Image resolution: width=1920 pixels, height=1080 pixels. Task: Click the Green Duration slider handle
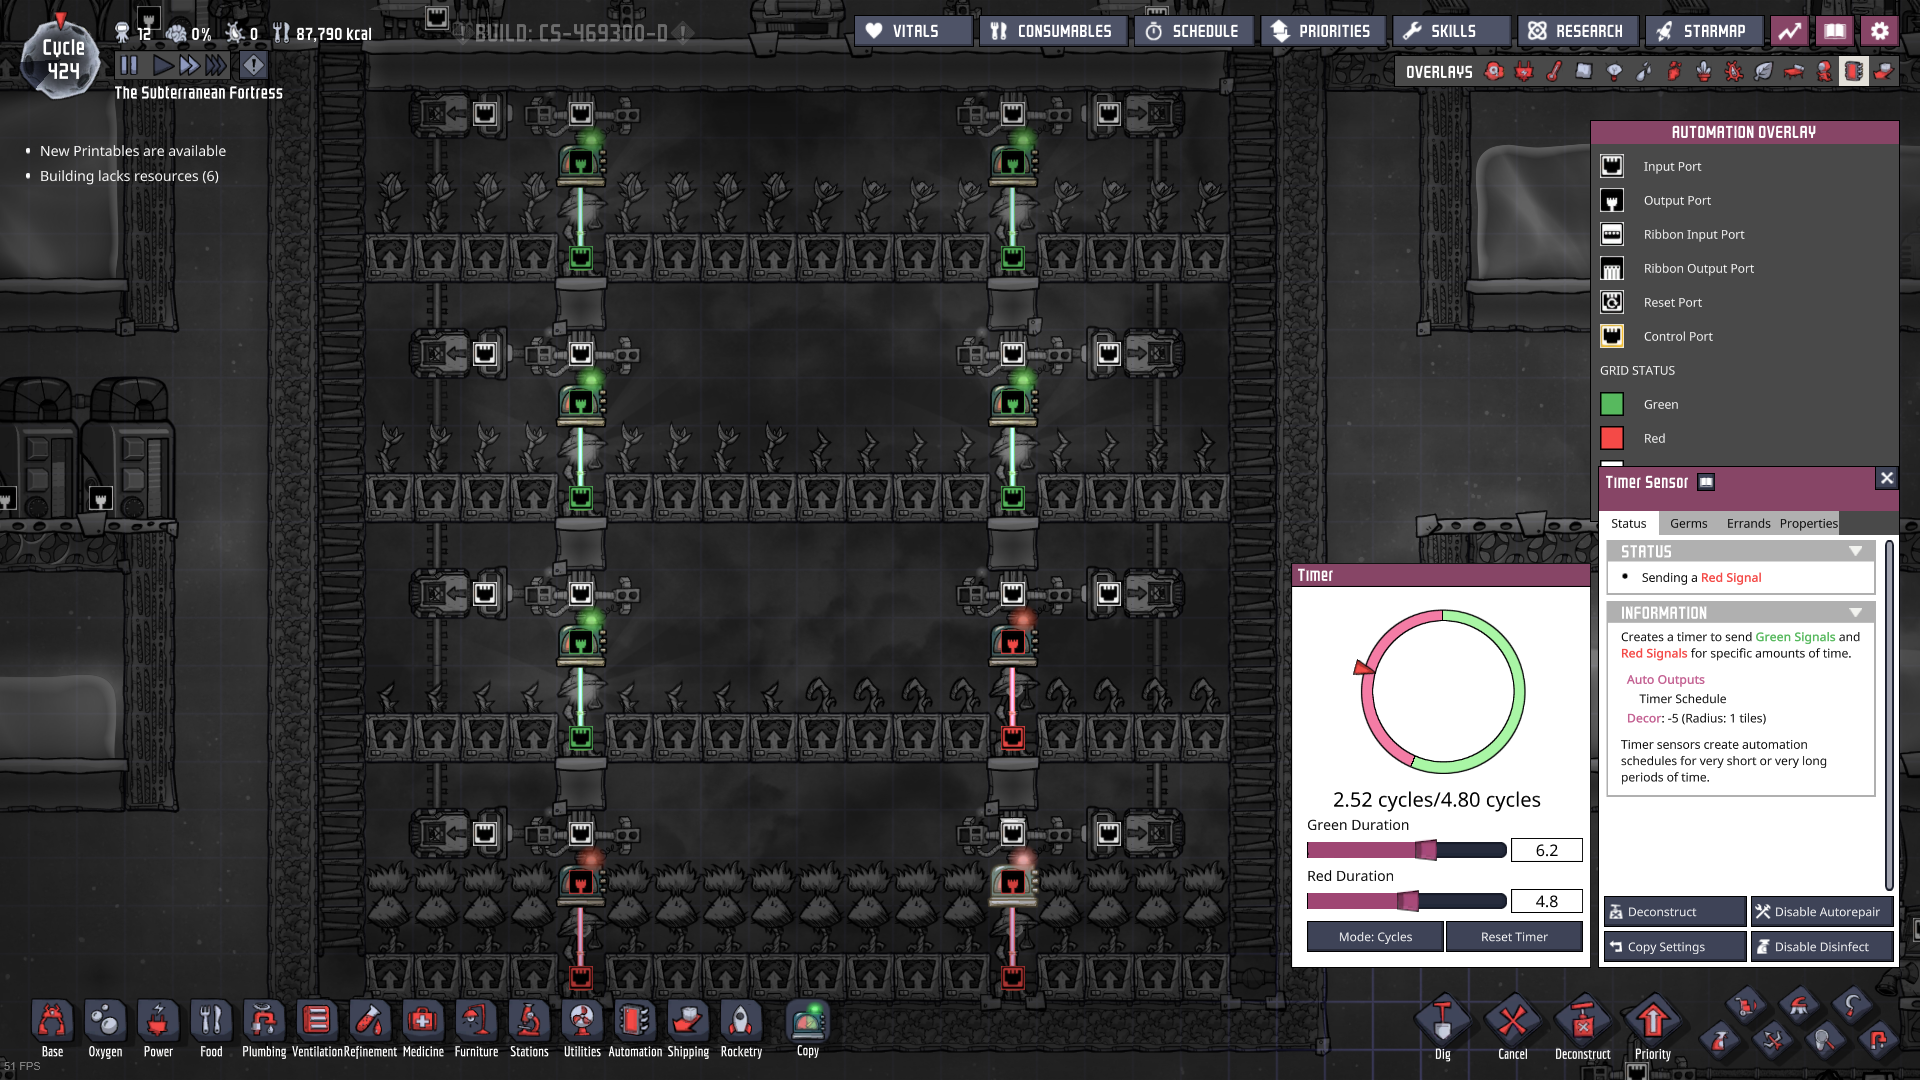pos(1426,850)
